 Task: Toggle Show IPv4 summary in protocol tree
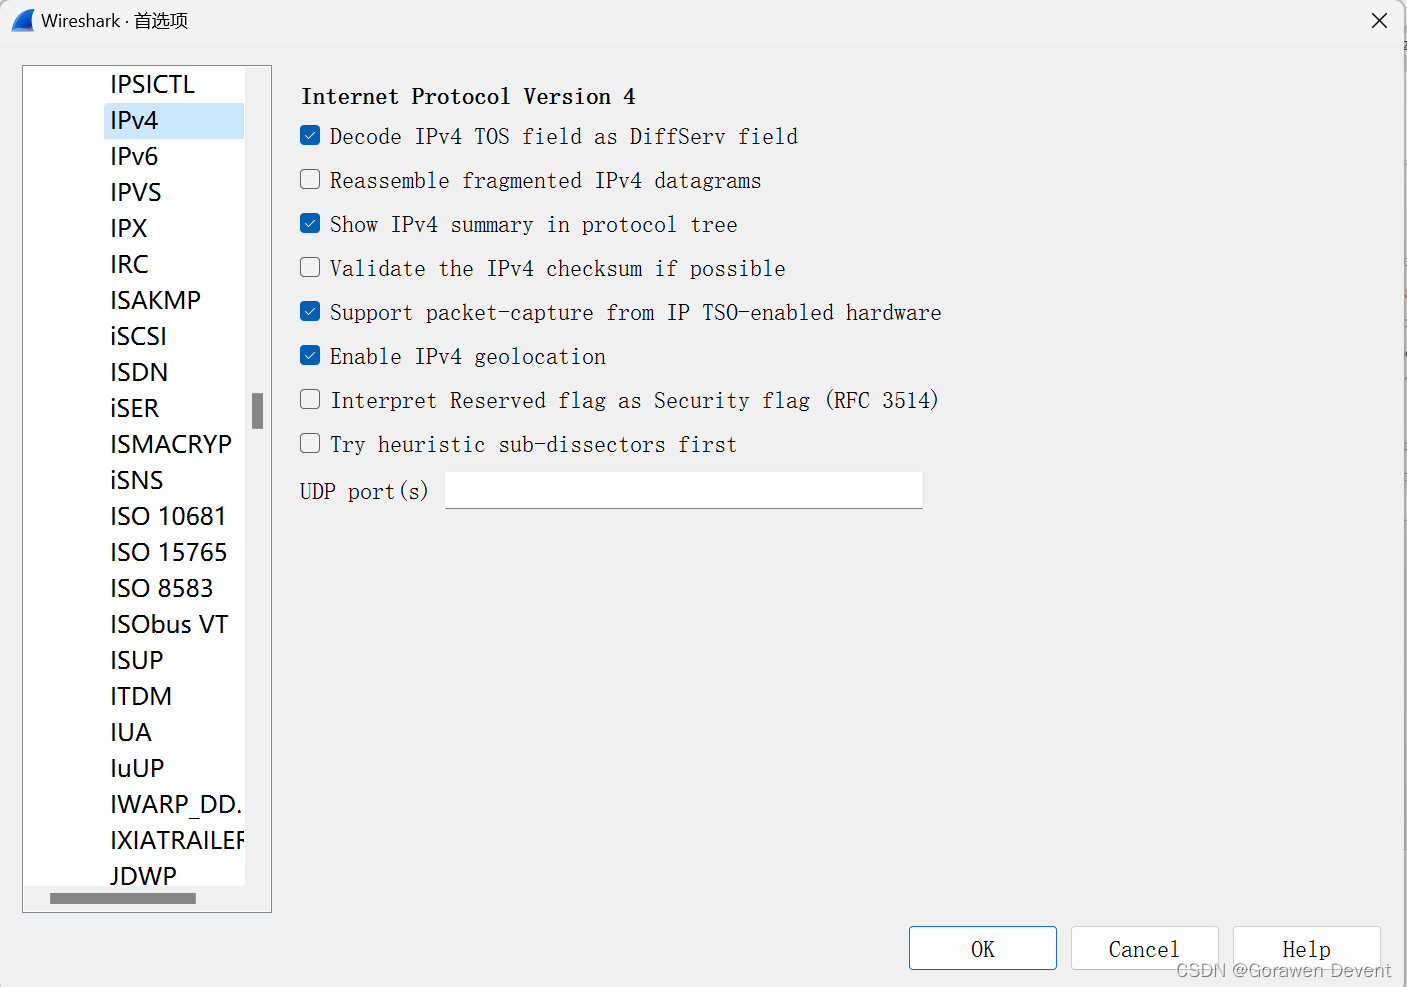coord(310,223)
